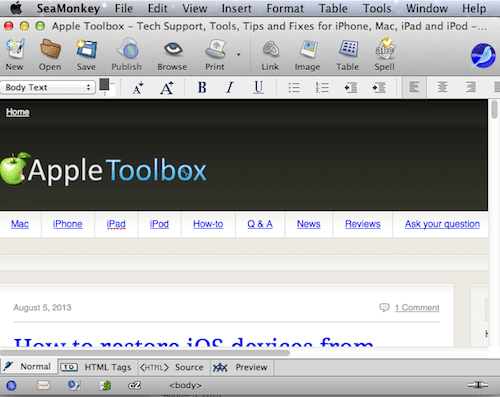Screen dimensions: 500x397
Task: Follow the iPod navigation link
Action: (159, 224)
